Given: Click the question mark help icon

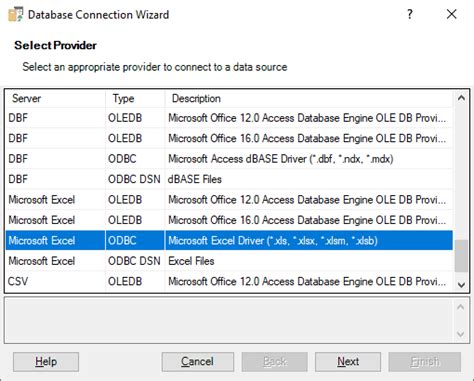Looking at the screenshot, I should [x=410, y=14].
